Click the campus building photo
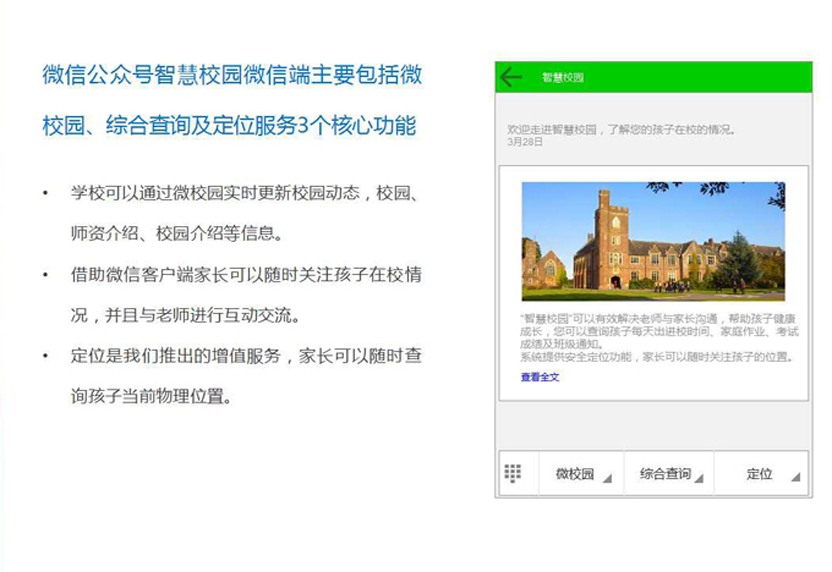The height and width of the screenshot is (572, 832). tap(653, 241)
